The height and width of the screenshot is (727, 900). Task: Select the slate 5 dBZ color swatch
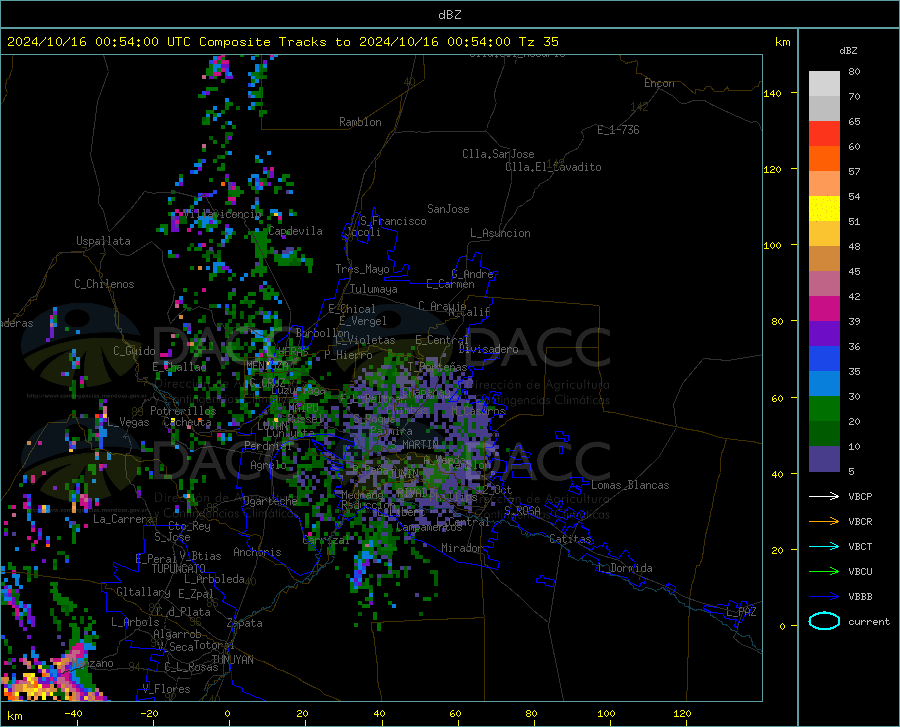(x=824, y=459)
